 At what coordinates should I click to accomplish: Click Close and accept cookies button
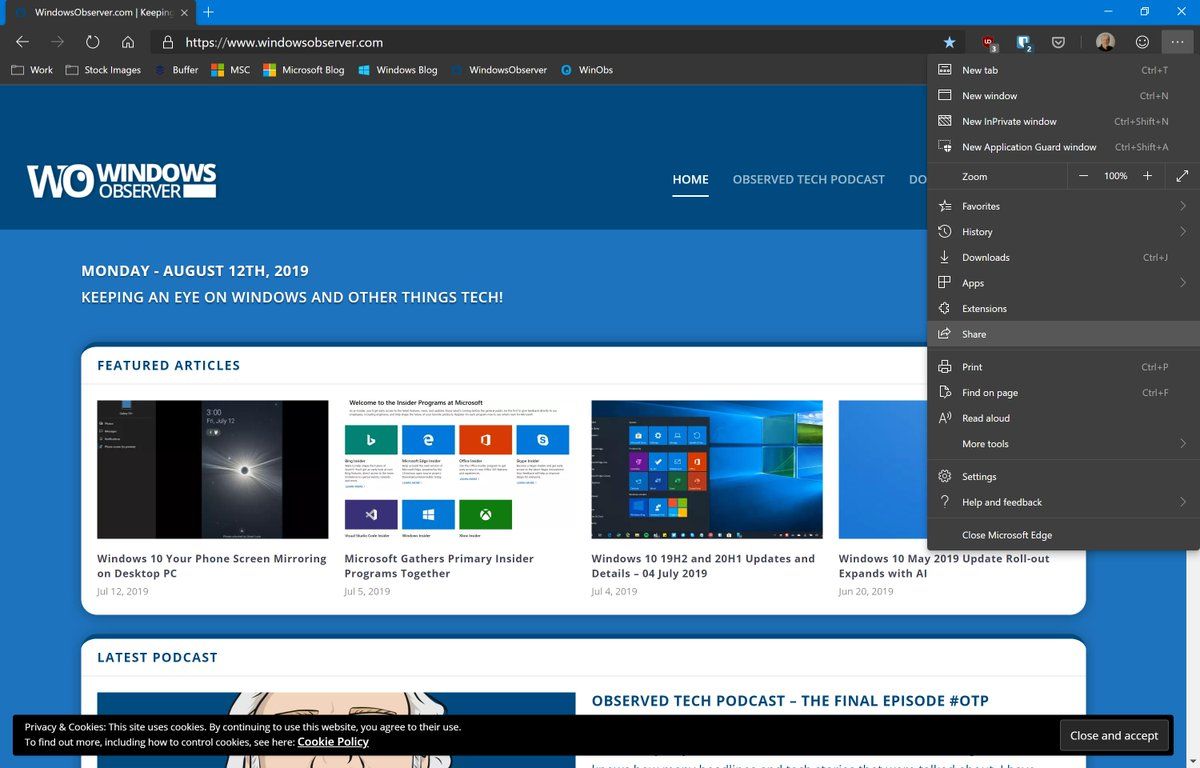pos(1114,735)
